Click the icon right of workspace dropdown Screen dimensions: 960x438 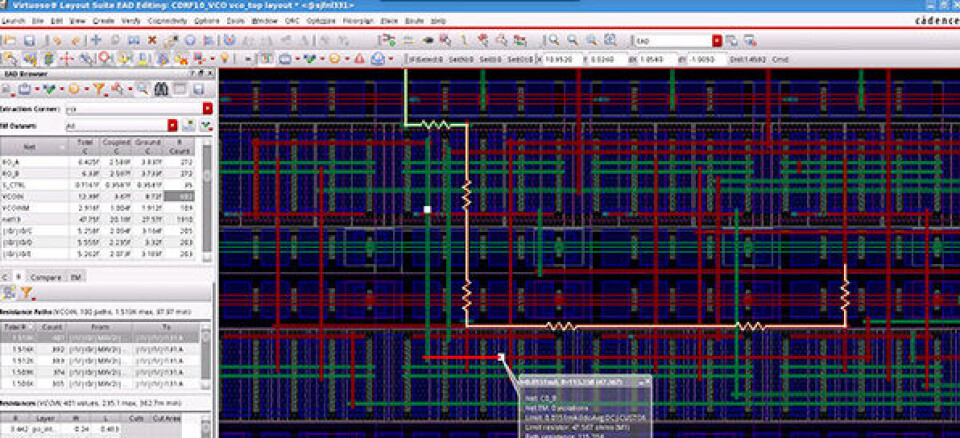pos(732,40)
